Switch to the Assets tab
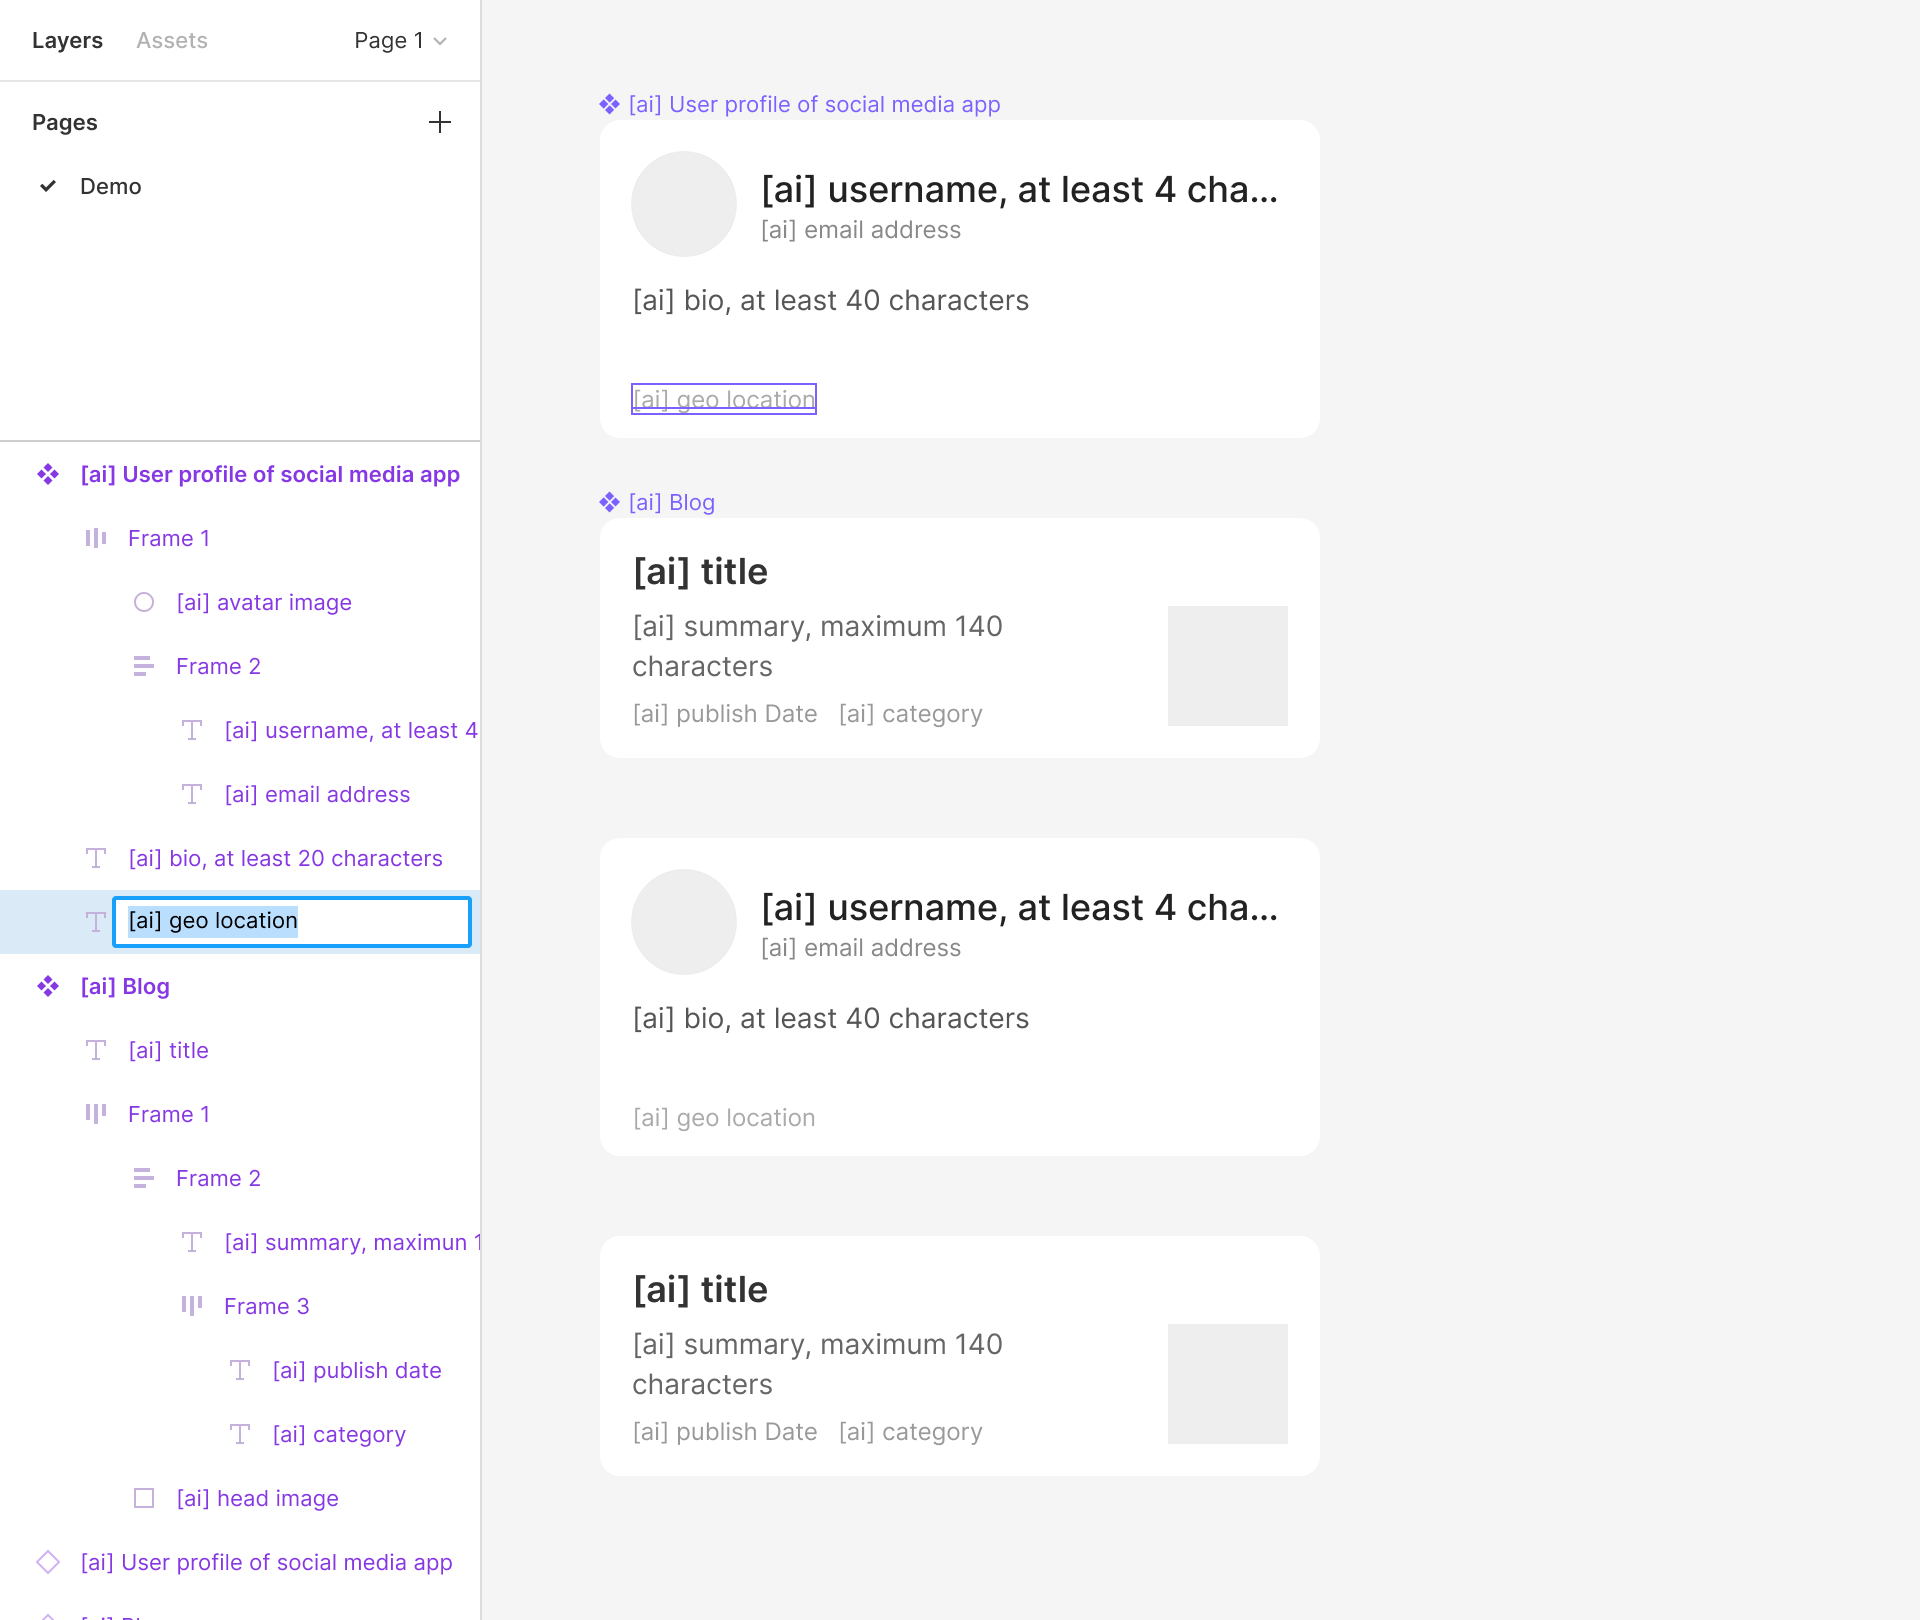This screenshot has width=1920, height=1620. [x=172, y=41]
